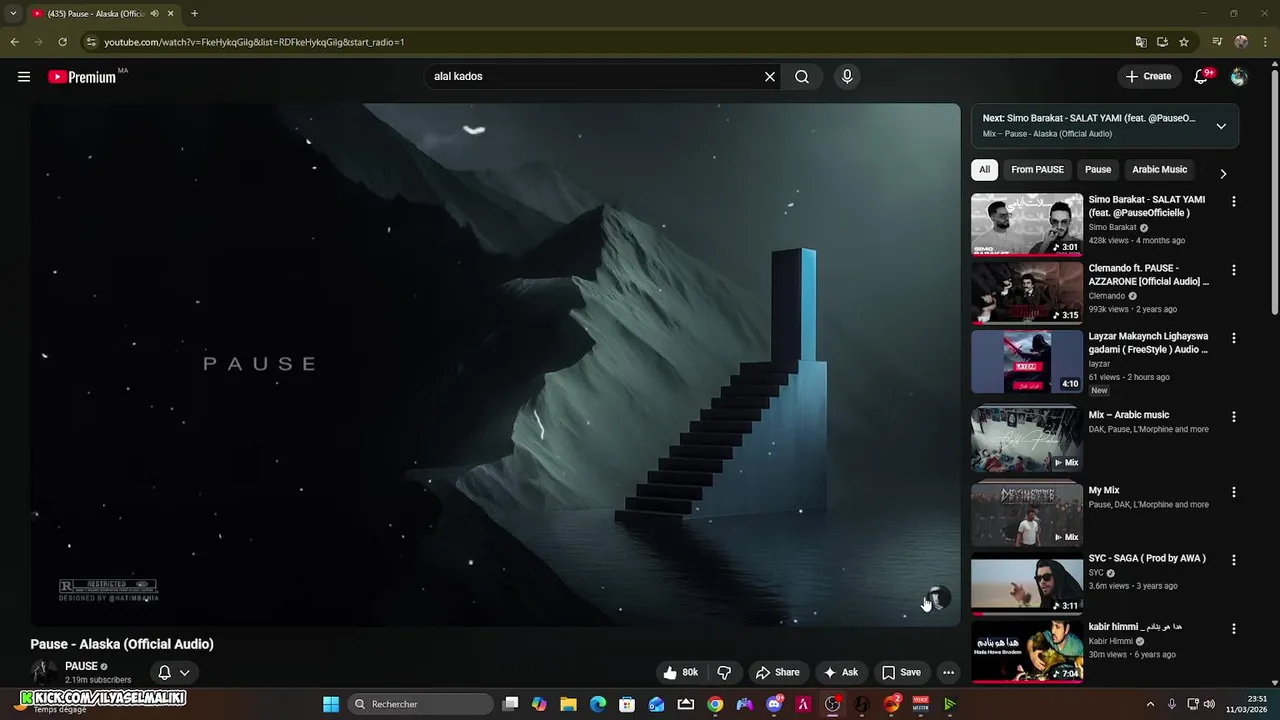Open Microsoft Edge from the taskbar
The height and width of the screenshot is (720, 1280).
click(x=598, y=704)
